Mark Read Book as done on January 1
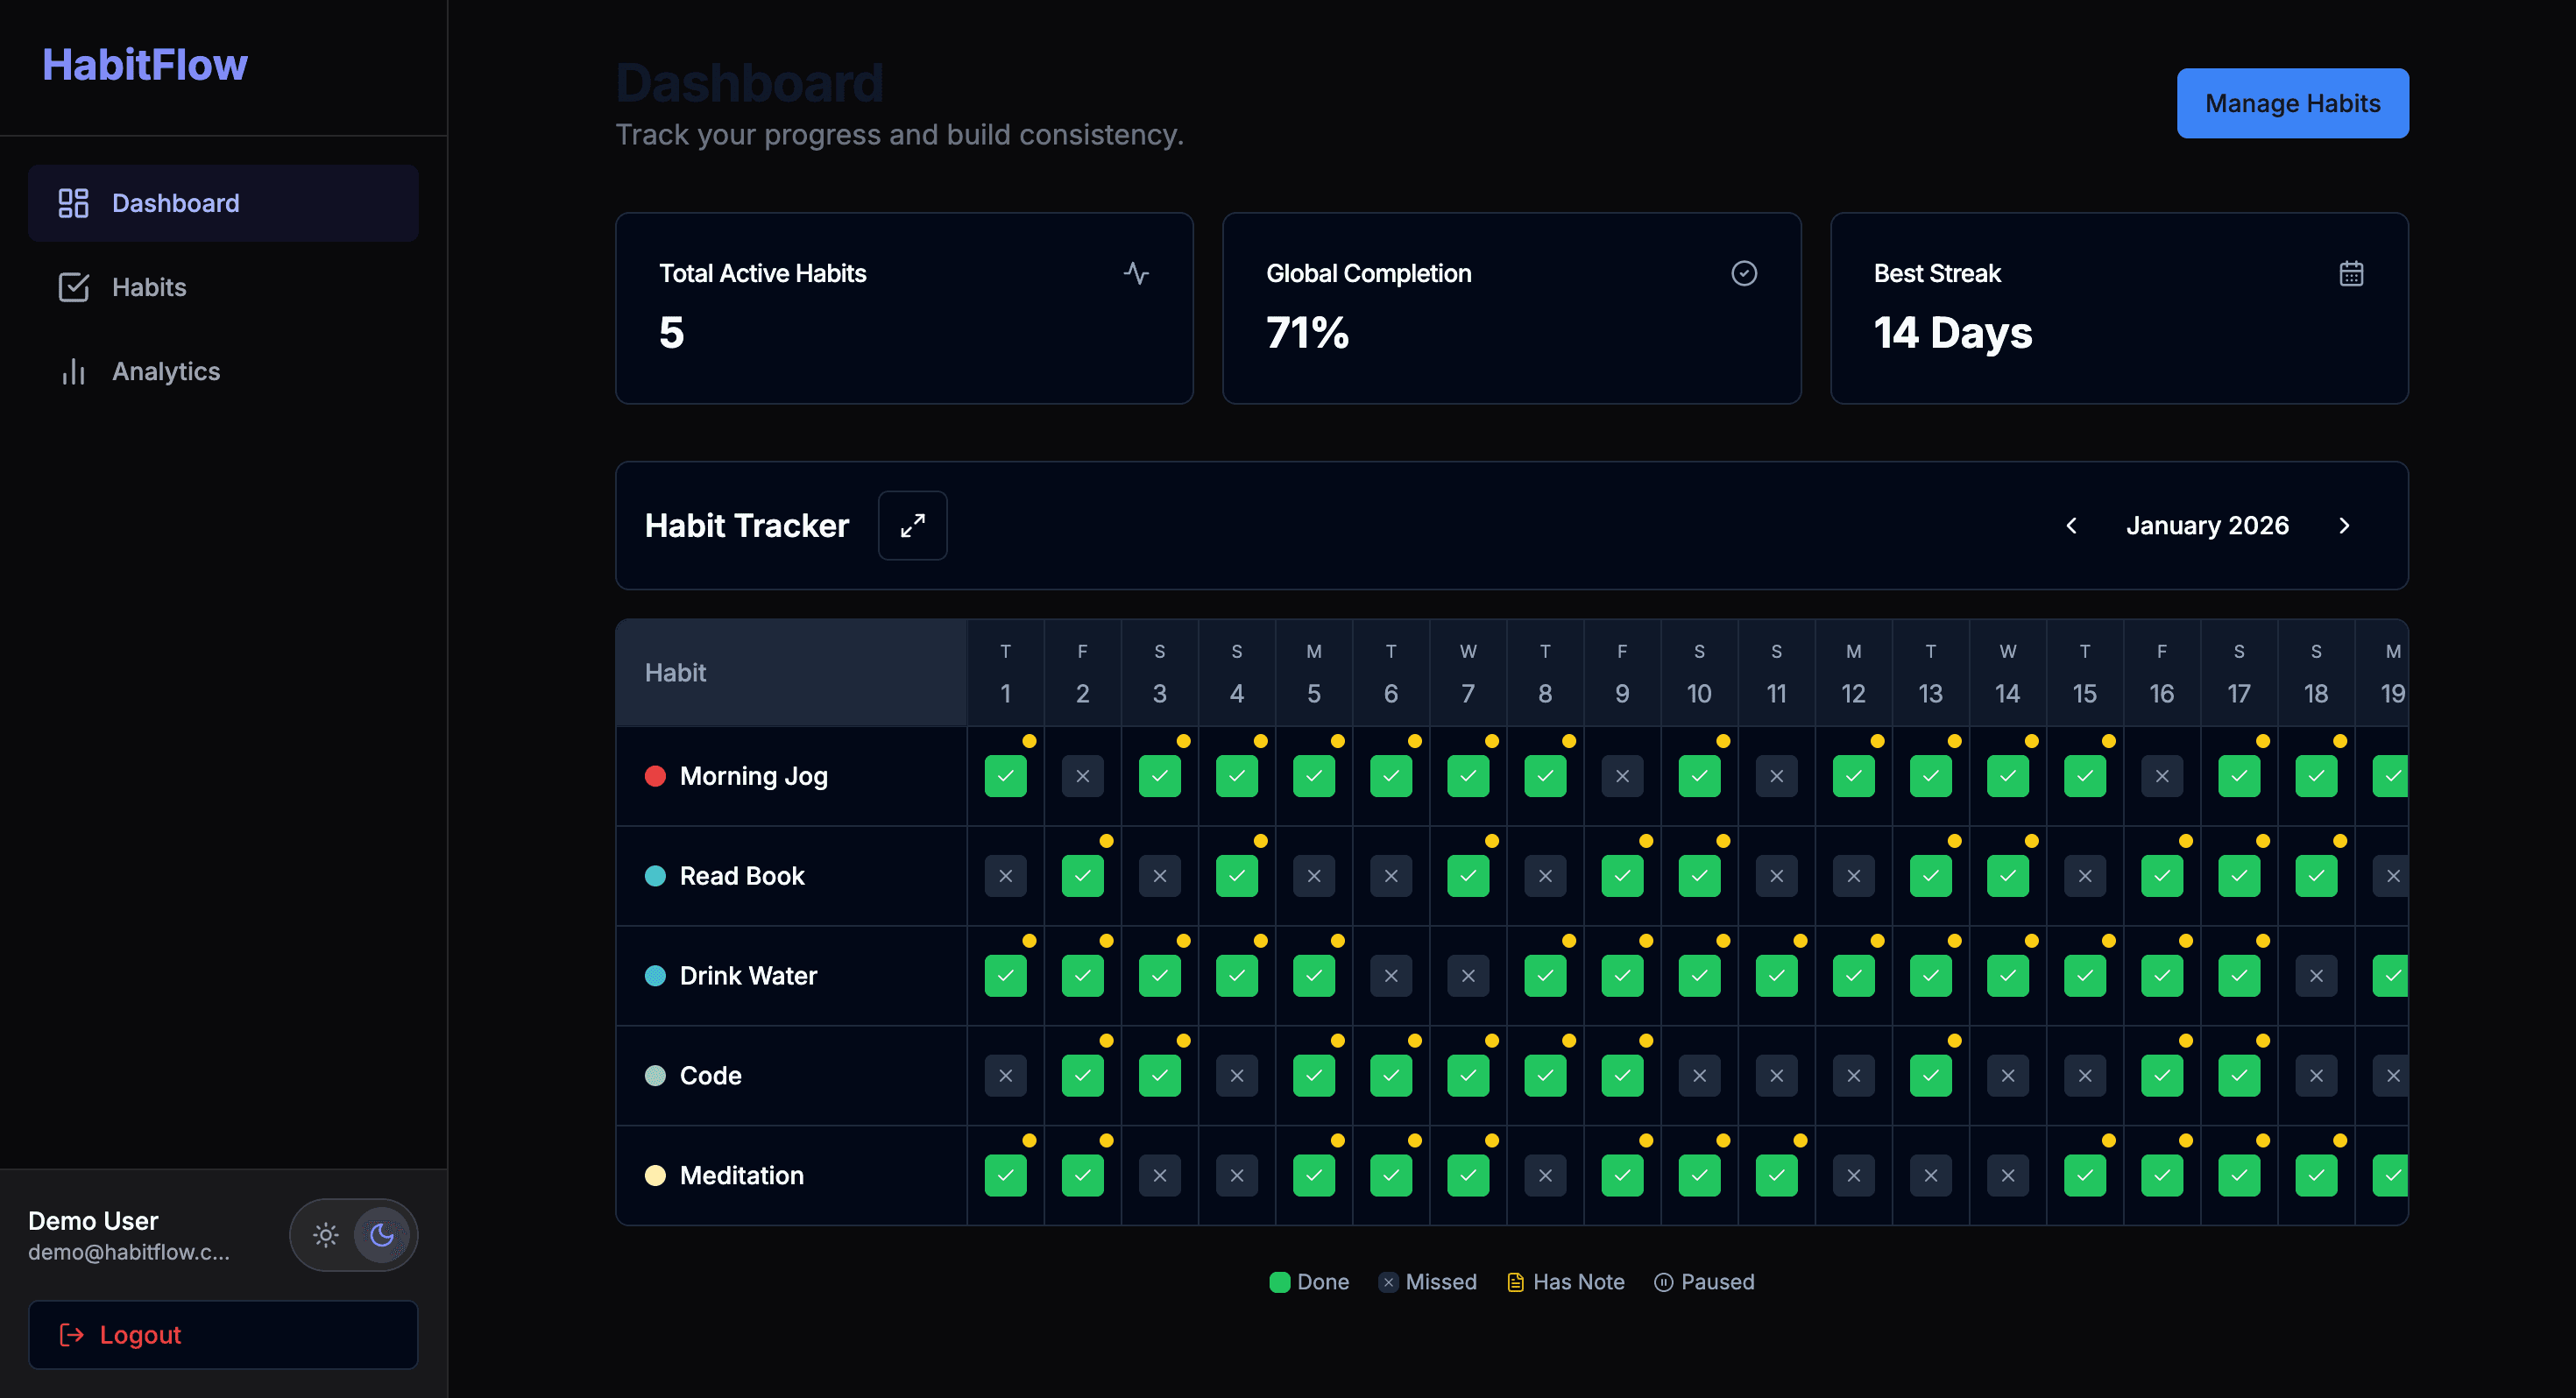Viewport: 2576px width, 1398px height. (x=1005, y=875)
